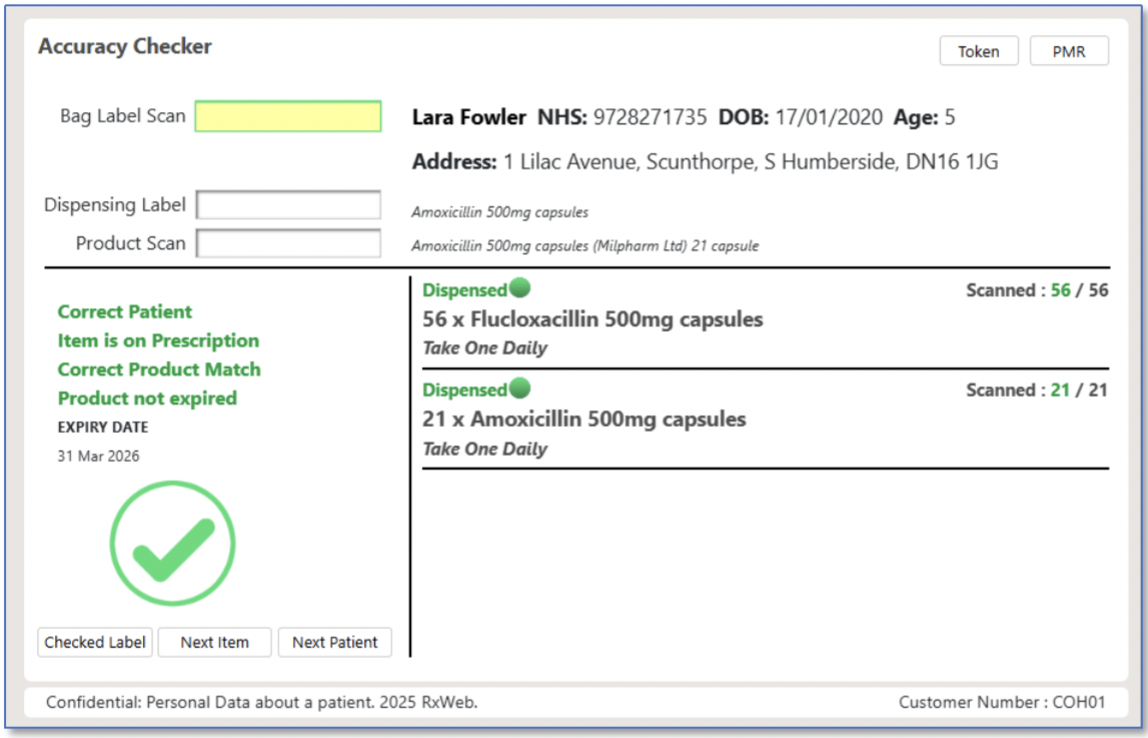
Task: Select the 56 x Flucloxacillin 500mg capsules item
Action: pyautogui.click(x=592, y=320)
